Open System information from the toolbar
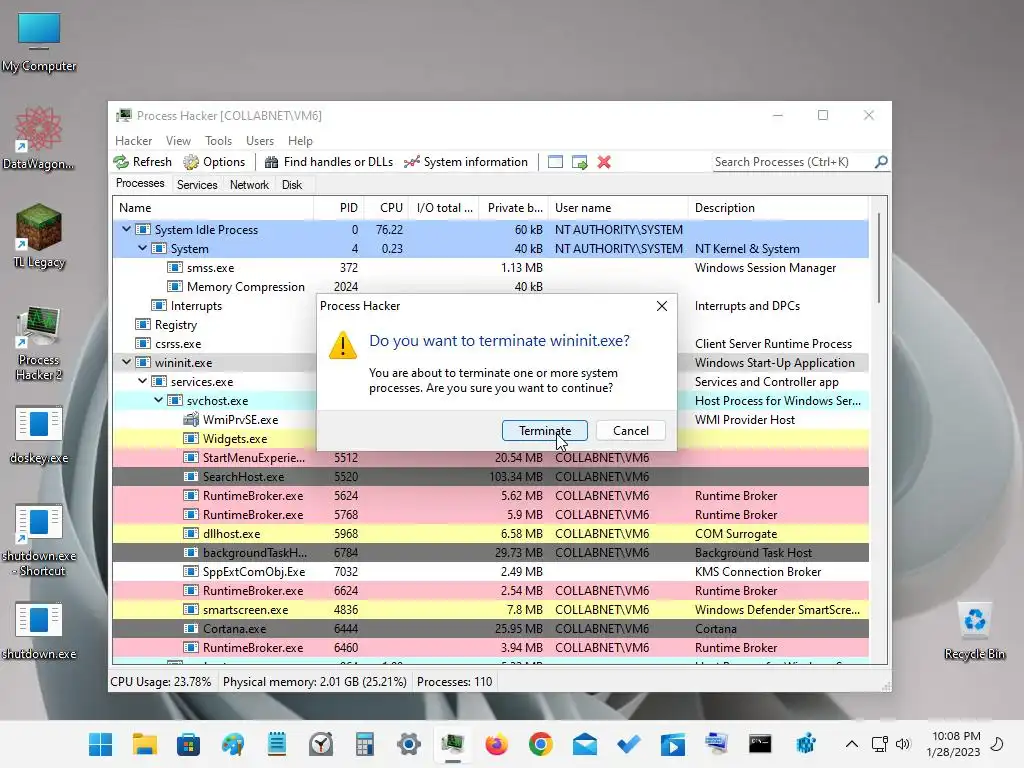This screenshot has width=1024, height=768. tap(466, 162)
